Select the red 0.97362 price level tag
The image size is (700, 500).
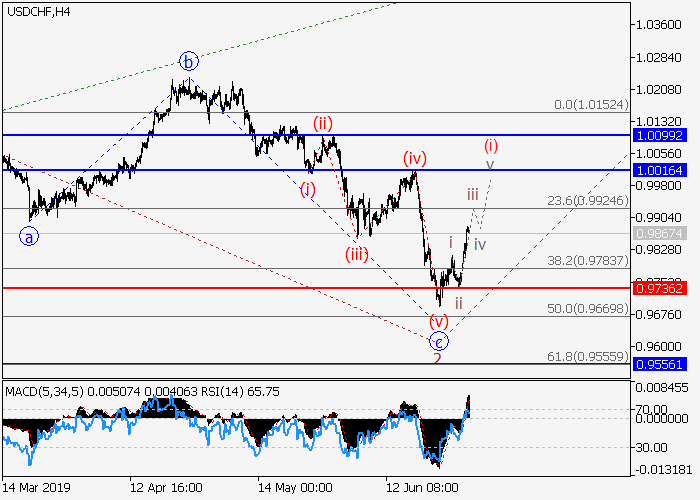point(659,288)
